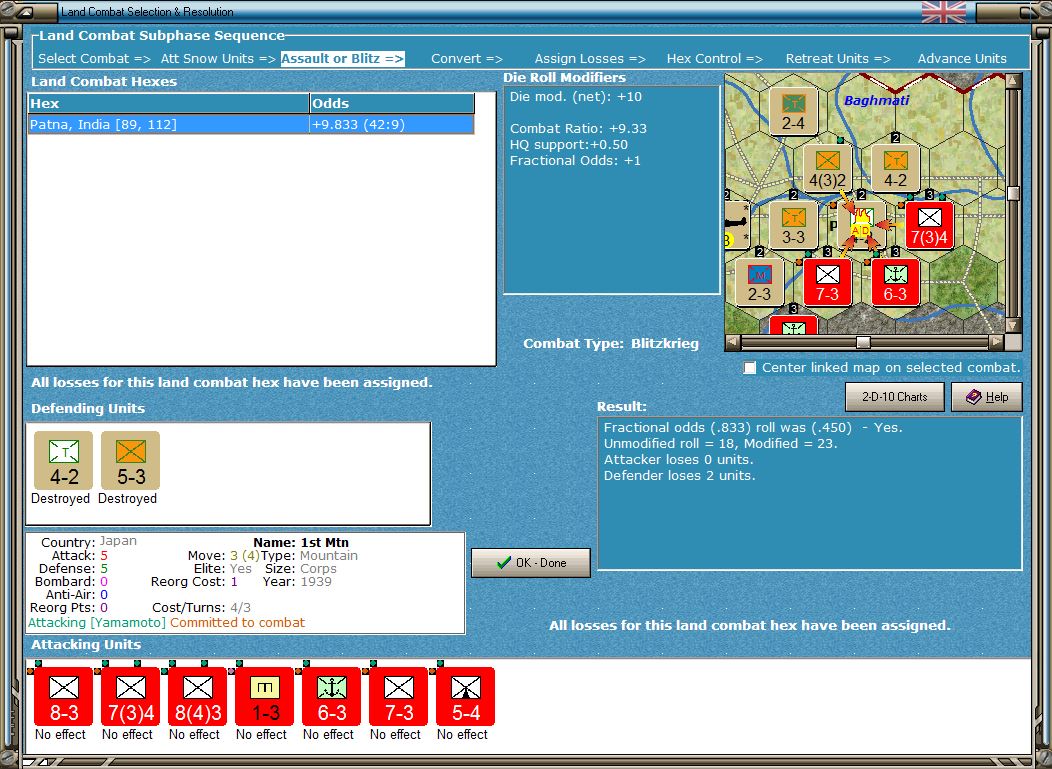Enable Center linked map on selected combat
The image size is (1052, 769).
tap(749, 368)
